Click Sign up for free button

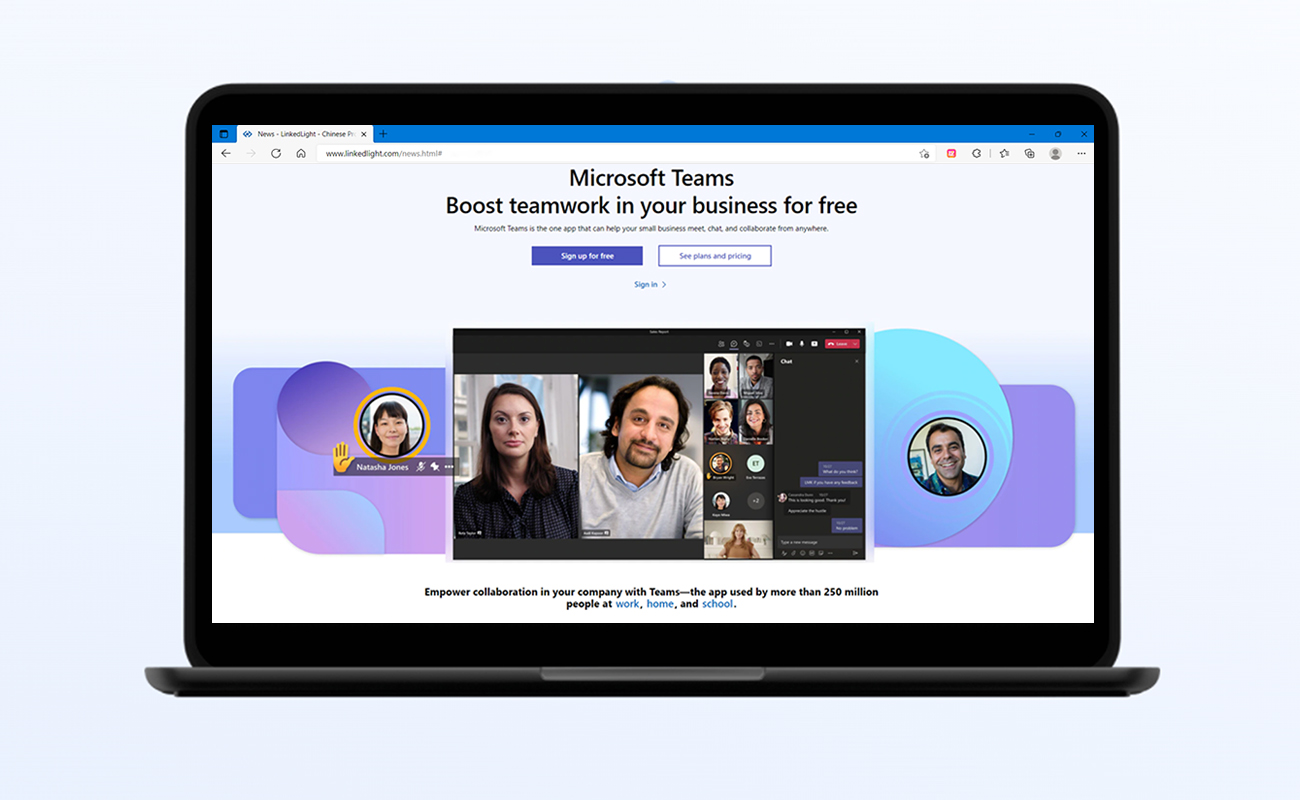tap(587, 256)
